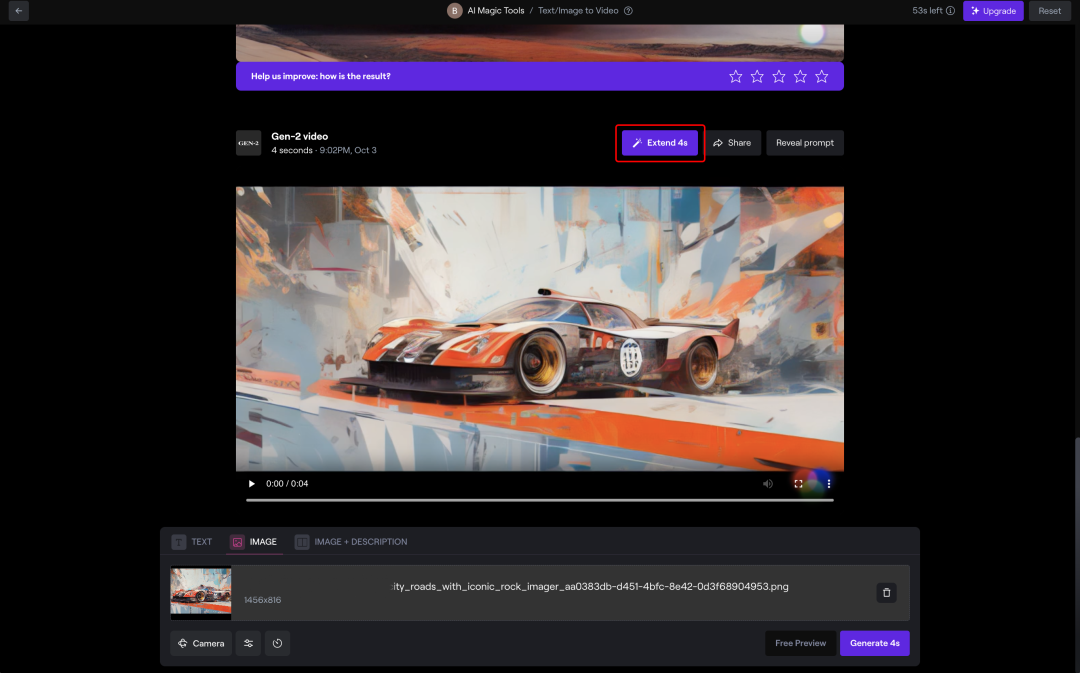
Task: Switch to the TEXT tab
Action: 192,542
